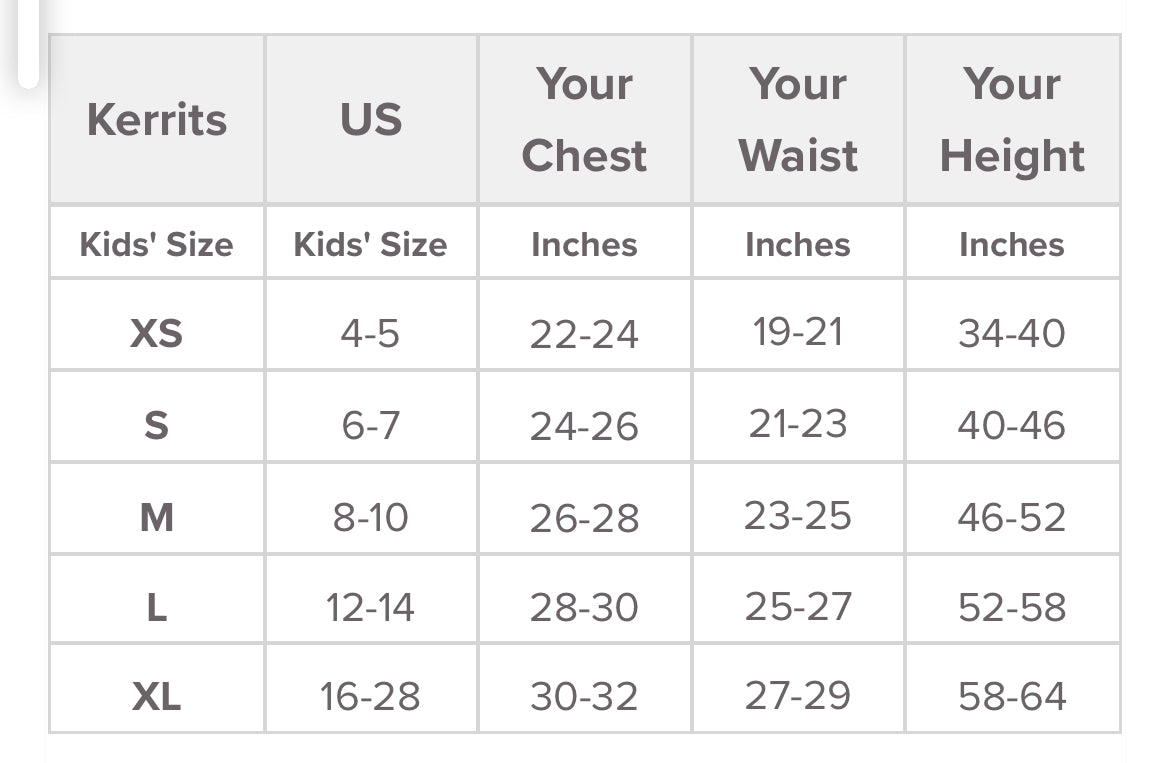
Task: Click the US column header
Action: (371, 120)
